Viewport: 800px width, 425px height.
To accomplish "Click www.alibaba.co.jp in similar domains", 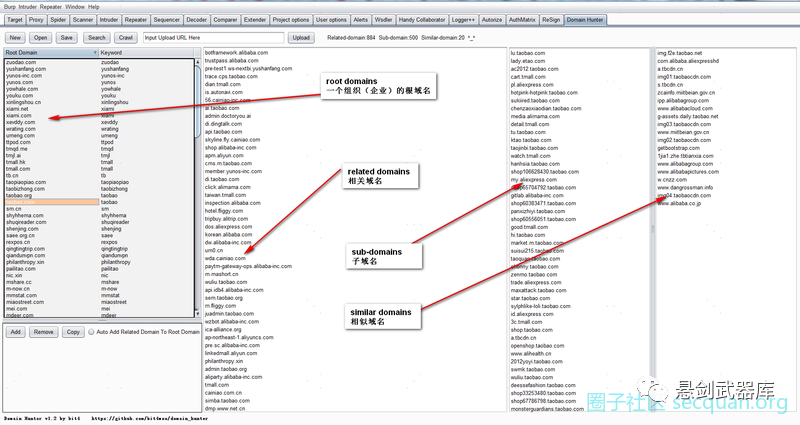I will click(x=679, y=203).
